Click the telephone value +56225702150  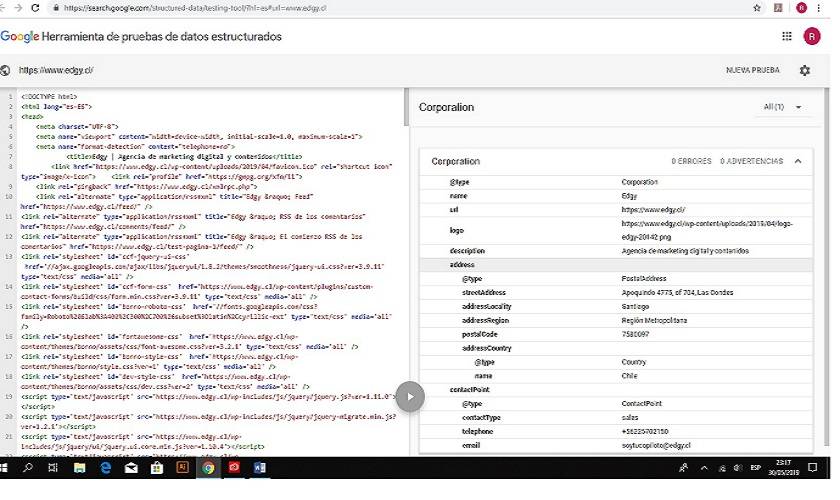tap(644, 431)
